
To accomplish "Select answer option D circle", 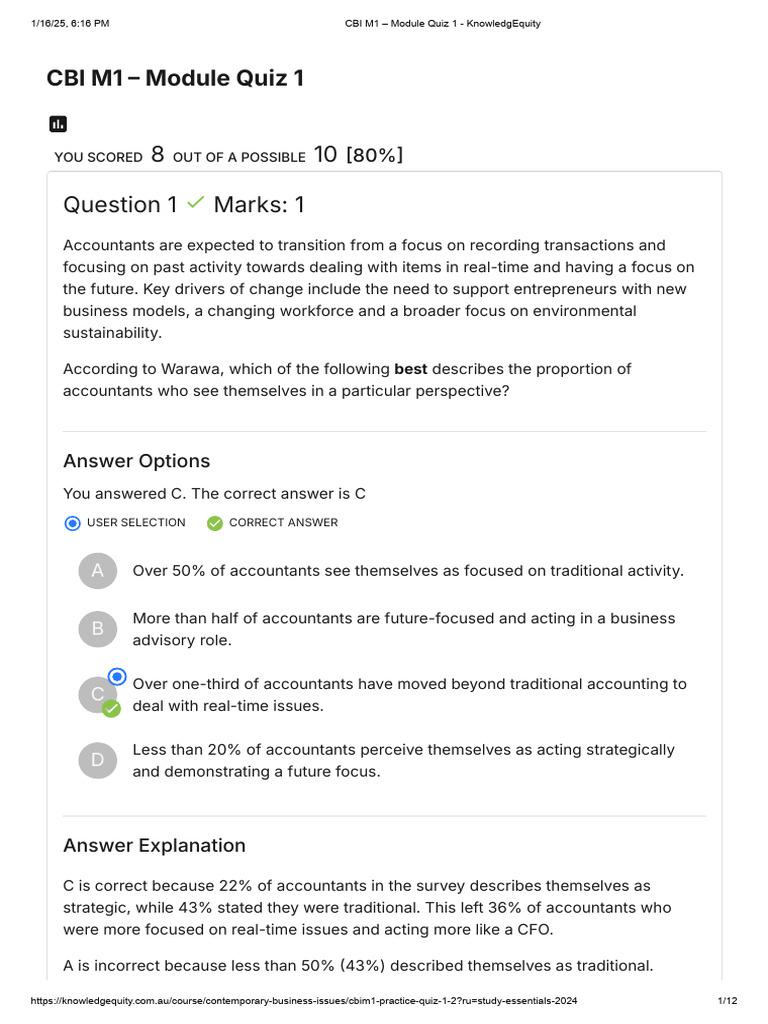I will point(97,760).
